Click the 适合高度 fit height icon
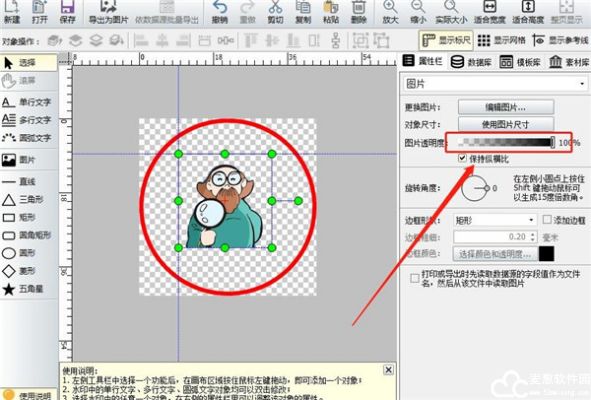The width and height of the screenshot is (591, 400). coord(528,12)
